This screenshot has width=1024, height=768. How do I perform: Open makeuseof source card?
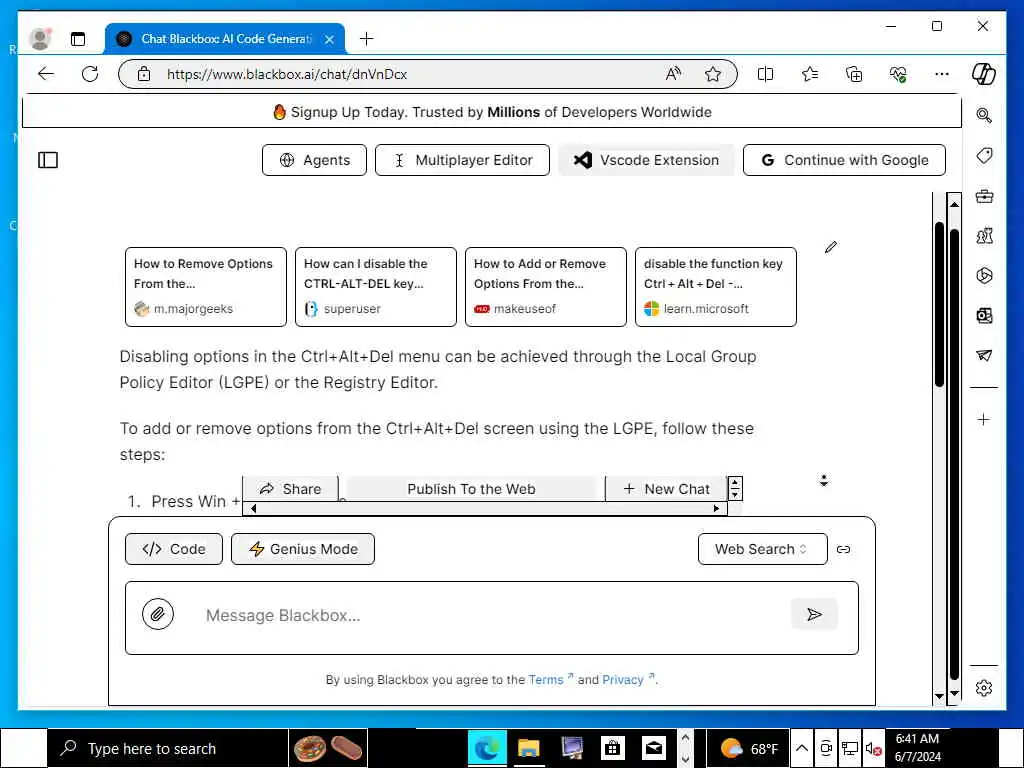point(545,287)
